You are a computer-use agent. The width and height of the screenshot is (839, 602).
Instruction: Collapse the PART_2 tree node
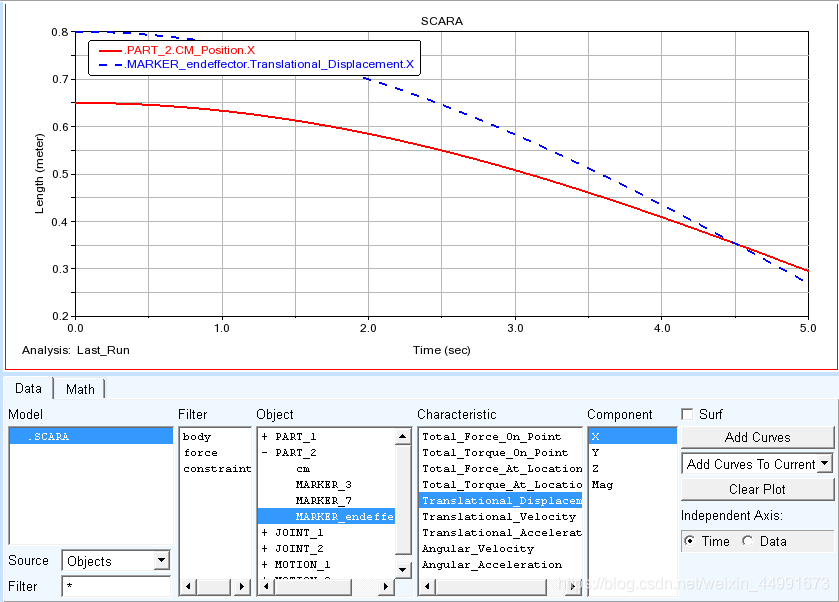[x=264, y=453]
